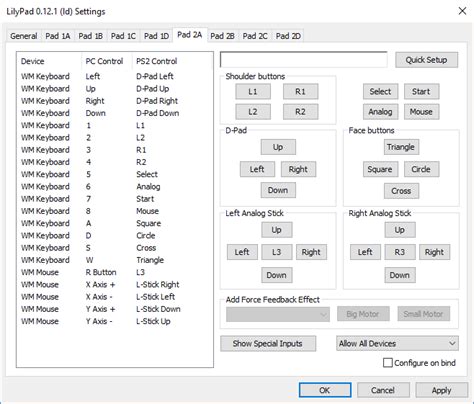Switch to the General tab
Image resolution: width=474 pixels, height=404 pixels.
coord(24,36)
